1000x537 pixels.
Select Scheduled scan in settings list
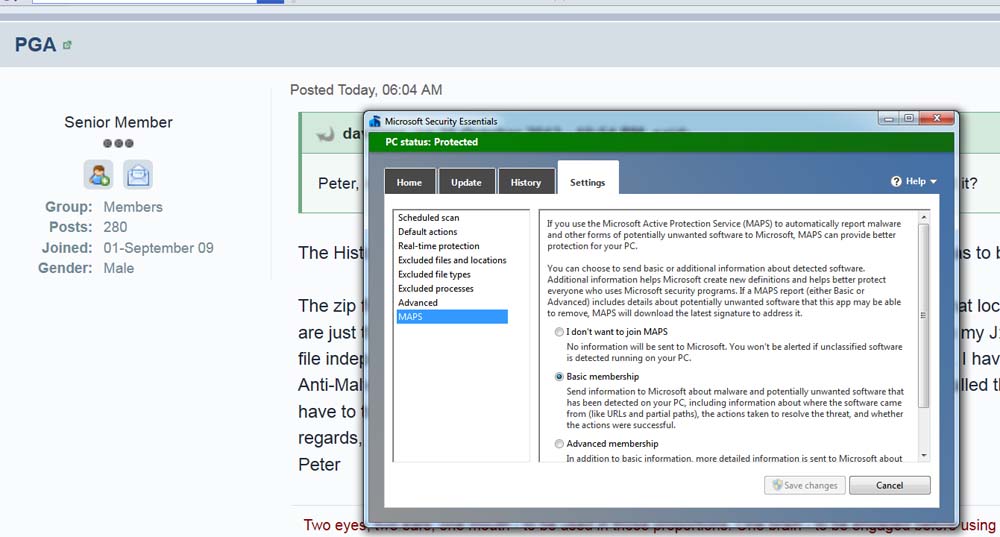[x=428, y=217]
